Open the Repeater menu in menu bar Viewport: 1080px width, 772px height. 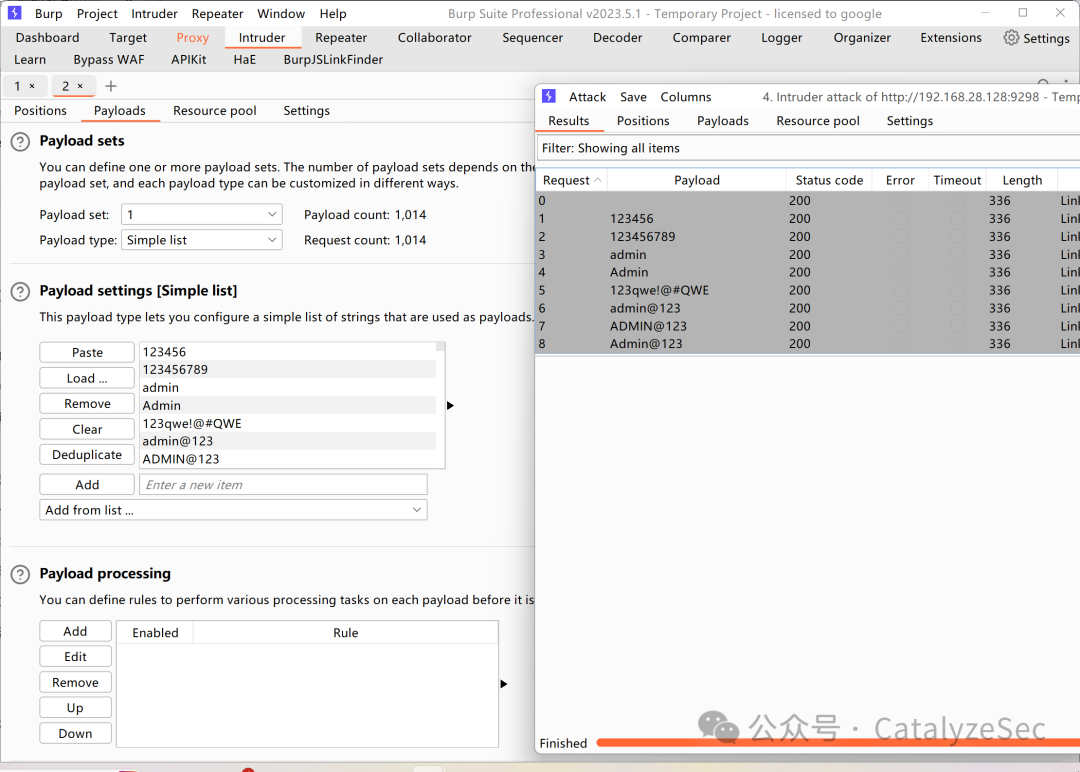[217, 14]
